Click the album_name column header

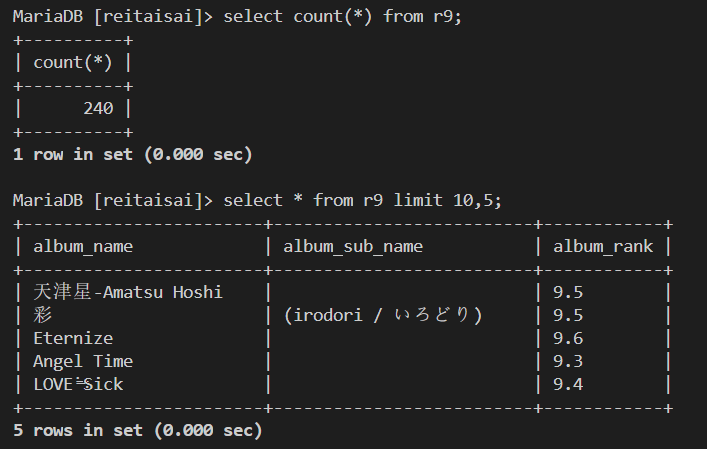tap(83, 247)
